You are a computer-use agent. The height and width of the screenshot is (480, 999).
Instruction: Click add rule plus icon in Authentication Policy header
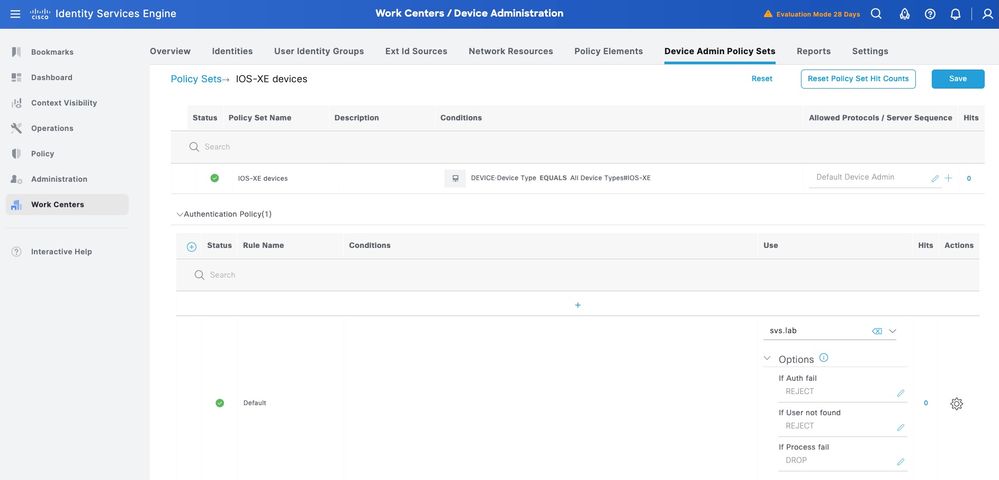(192, 246)
